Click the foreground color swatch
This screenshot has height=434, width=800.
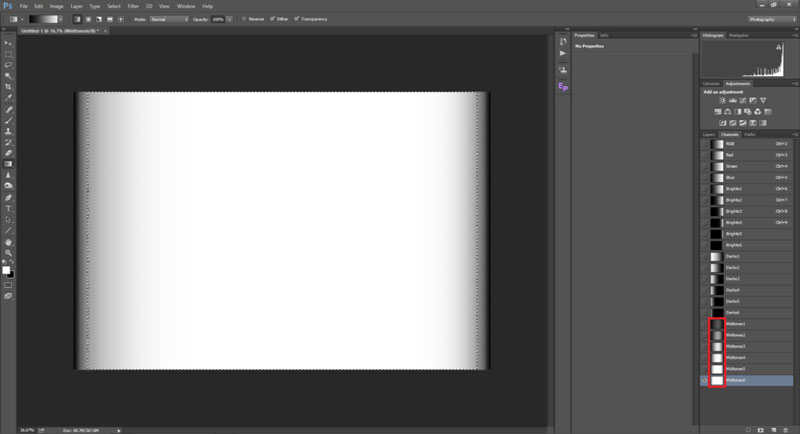point(7,268)
